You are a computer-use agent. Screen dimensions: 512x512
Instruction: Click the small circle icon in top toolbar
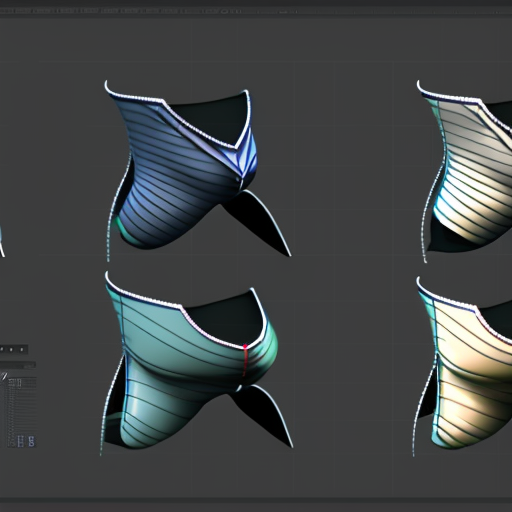click(224, 11)
